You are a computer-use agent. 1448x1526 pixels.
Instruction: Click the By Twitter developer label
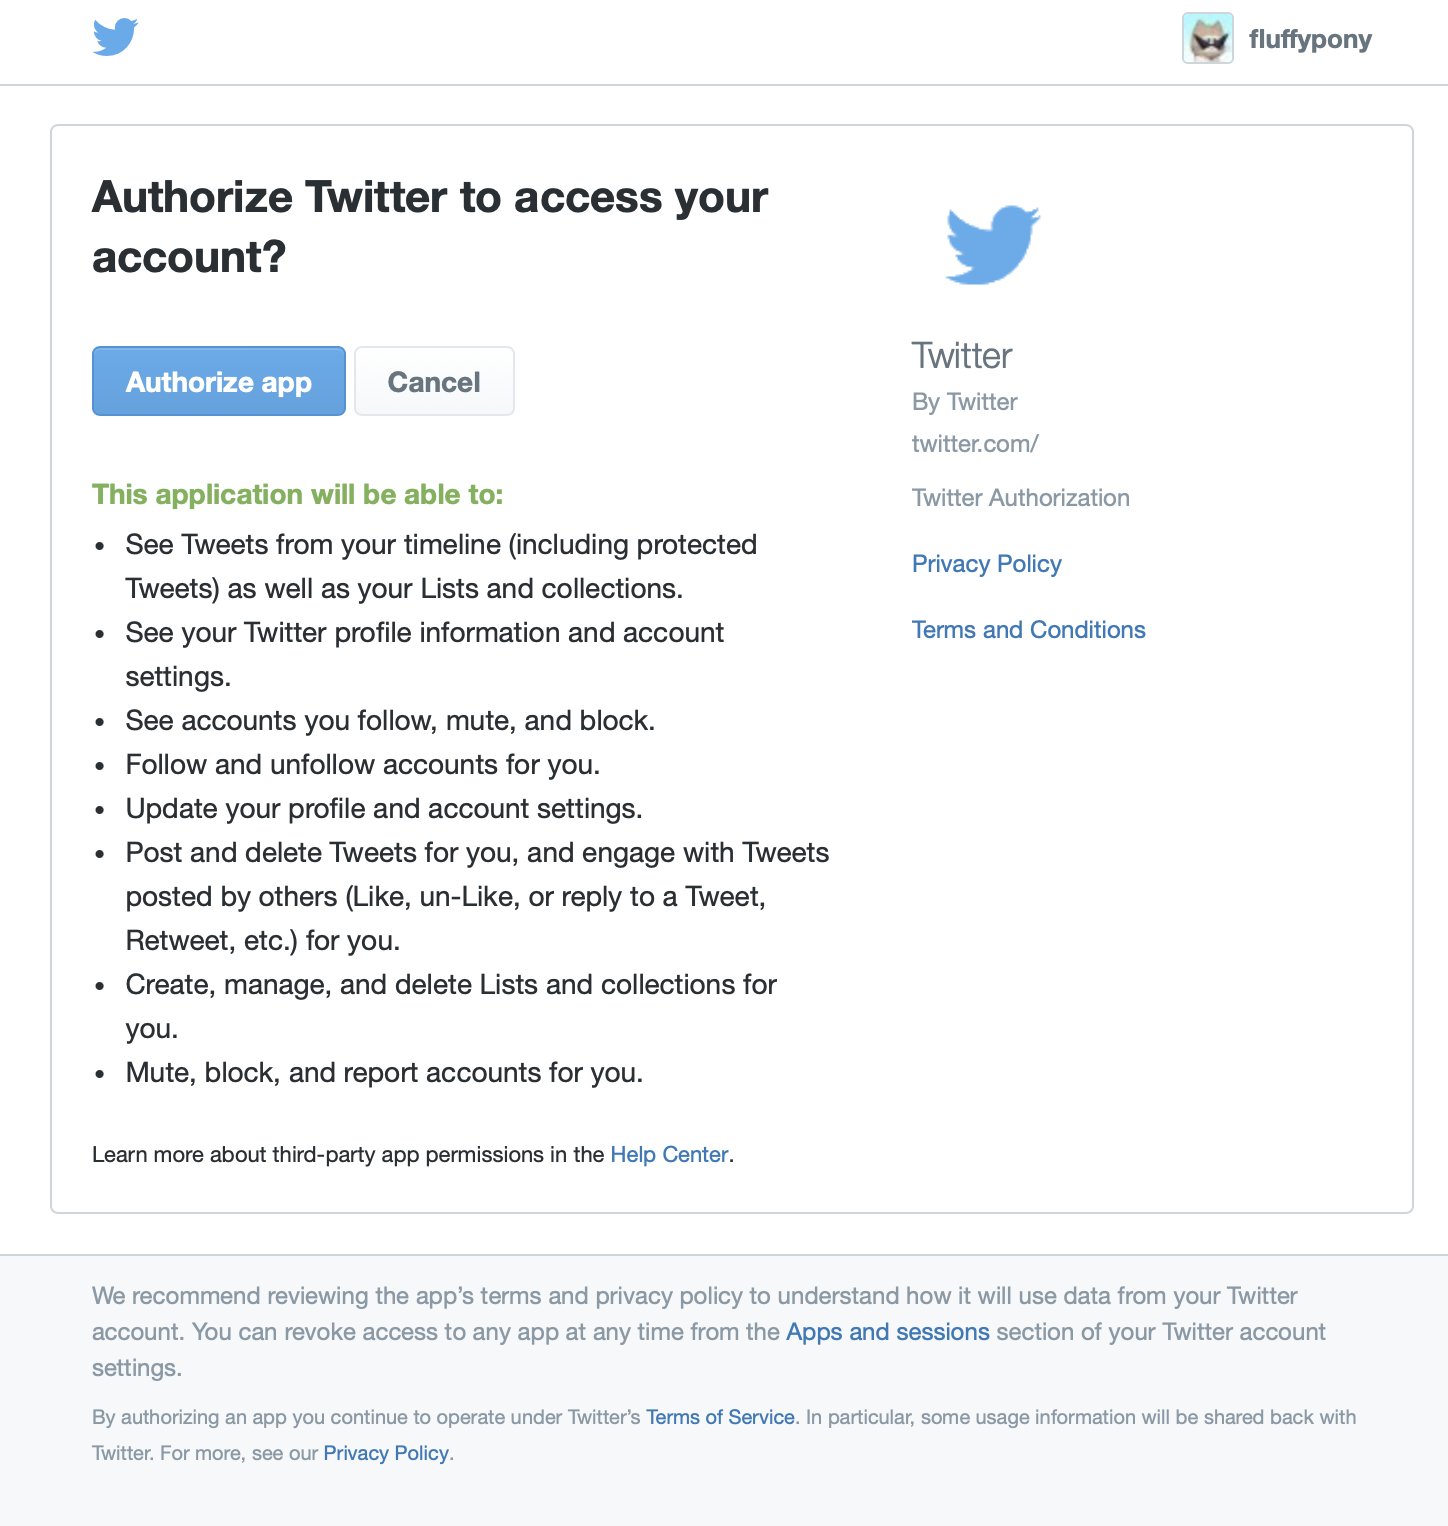click(964, 401)
